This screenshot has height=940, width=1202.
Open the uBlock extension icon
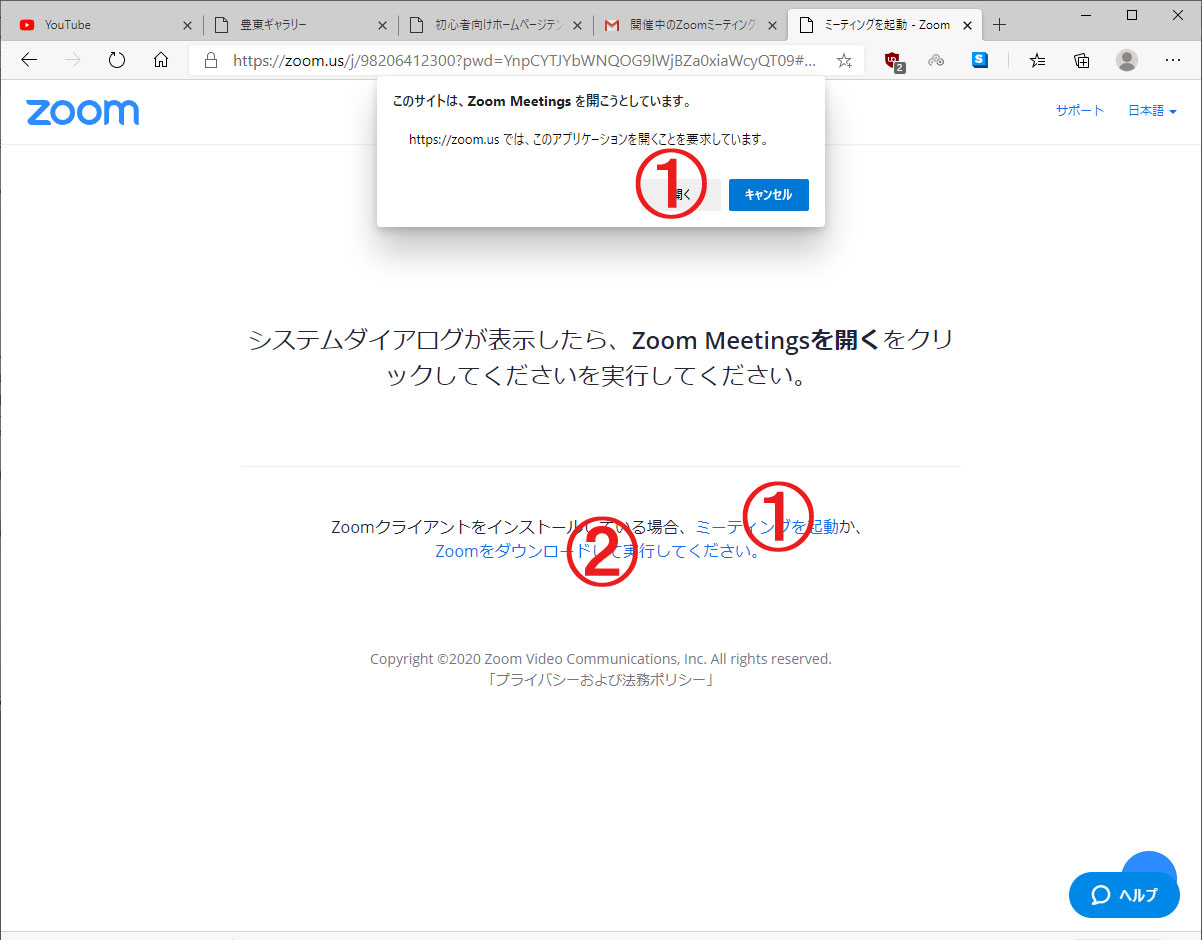893,61
